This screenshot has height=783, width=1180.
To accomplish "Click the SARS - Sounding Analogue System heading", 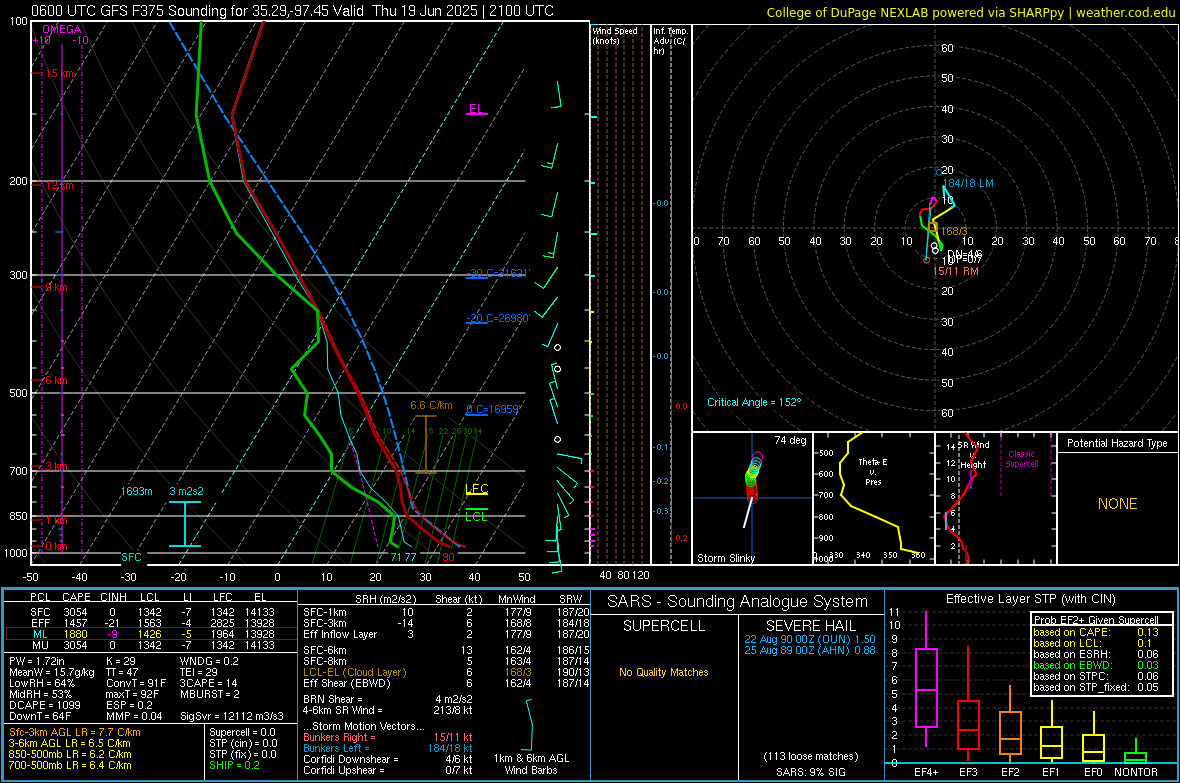I will [x=738, y=601].
